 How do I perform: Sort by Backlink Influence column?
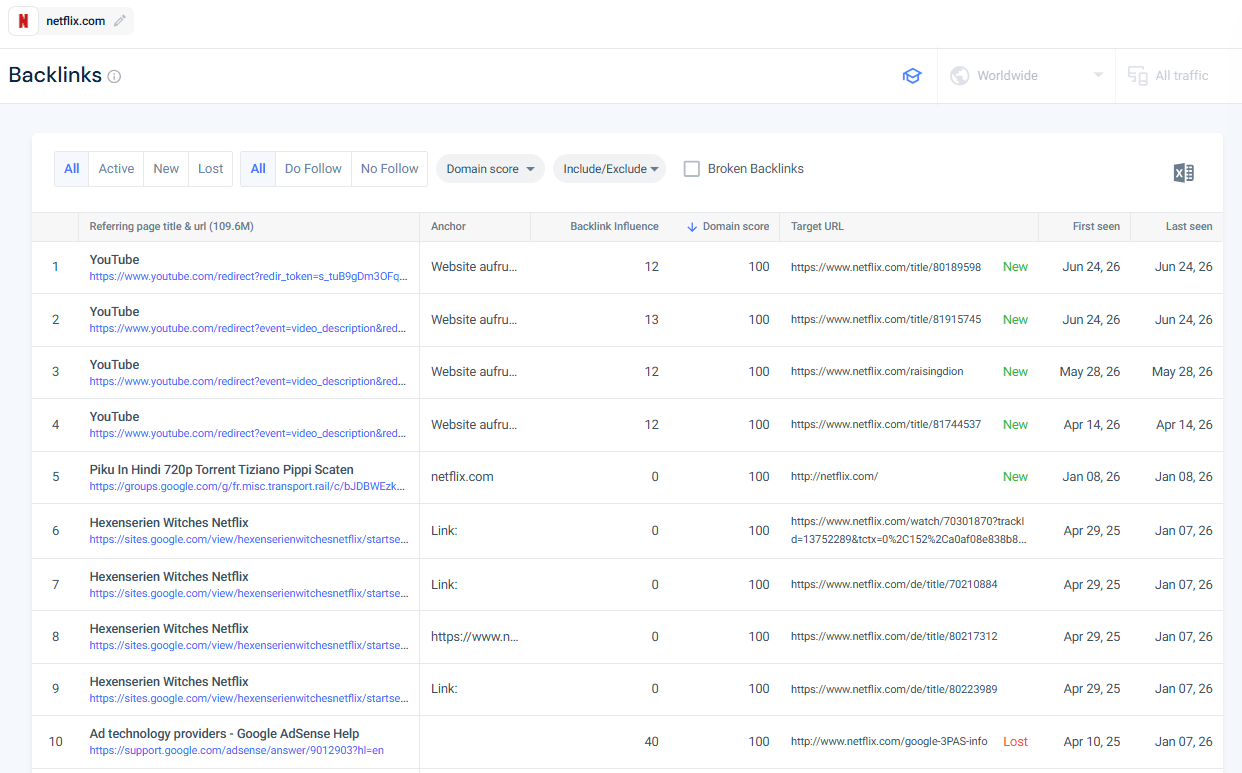tap(614, 227)
